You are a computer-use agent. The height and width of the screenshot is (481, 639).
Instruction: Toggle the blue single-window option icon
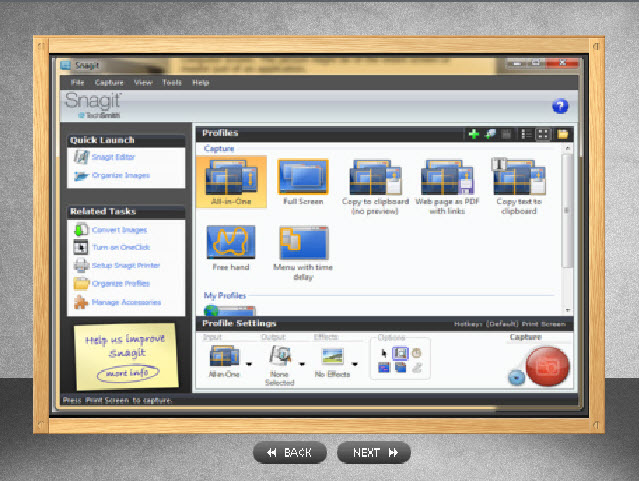point(384,368)
